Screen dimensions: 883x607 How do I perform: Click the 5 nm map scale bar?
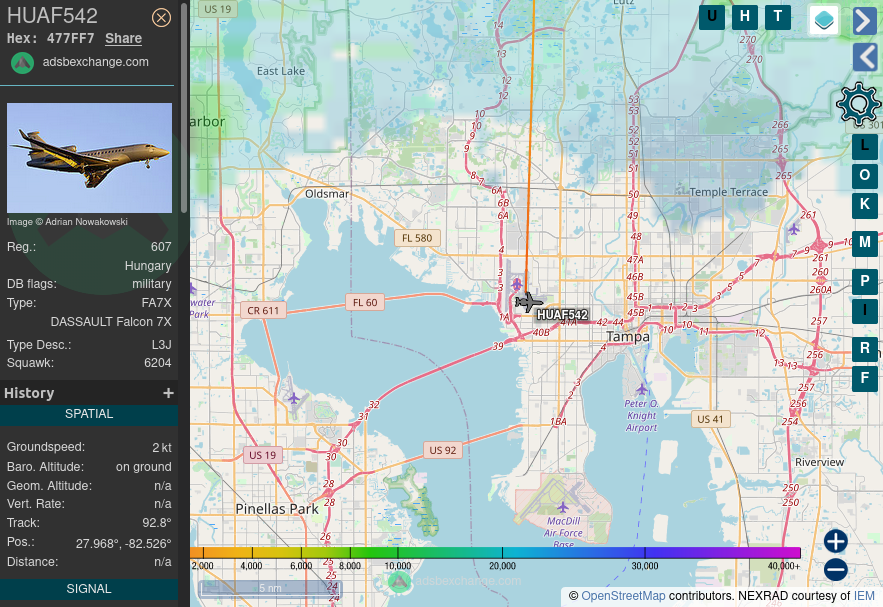point(270,588)
